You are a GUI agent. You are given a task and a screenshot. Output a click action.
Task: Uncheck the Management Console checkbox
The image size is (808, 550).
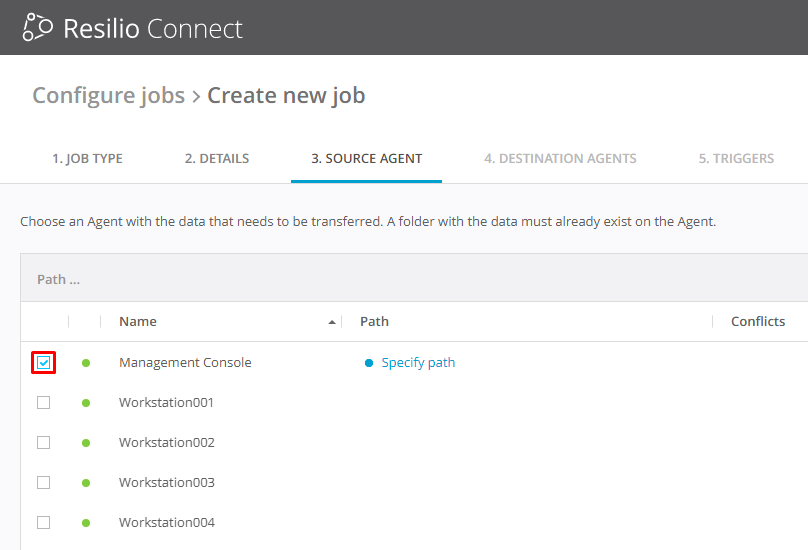[x=43, y=363]
